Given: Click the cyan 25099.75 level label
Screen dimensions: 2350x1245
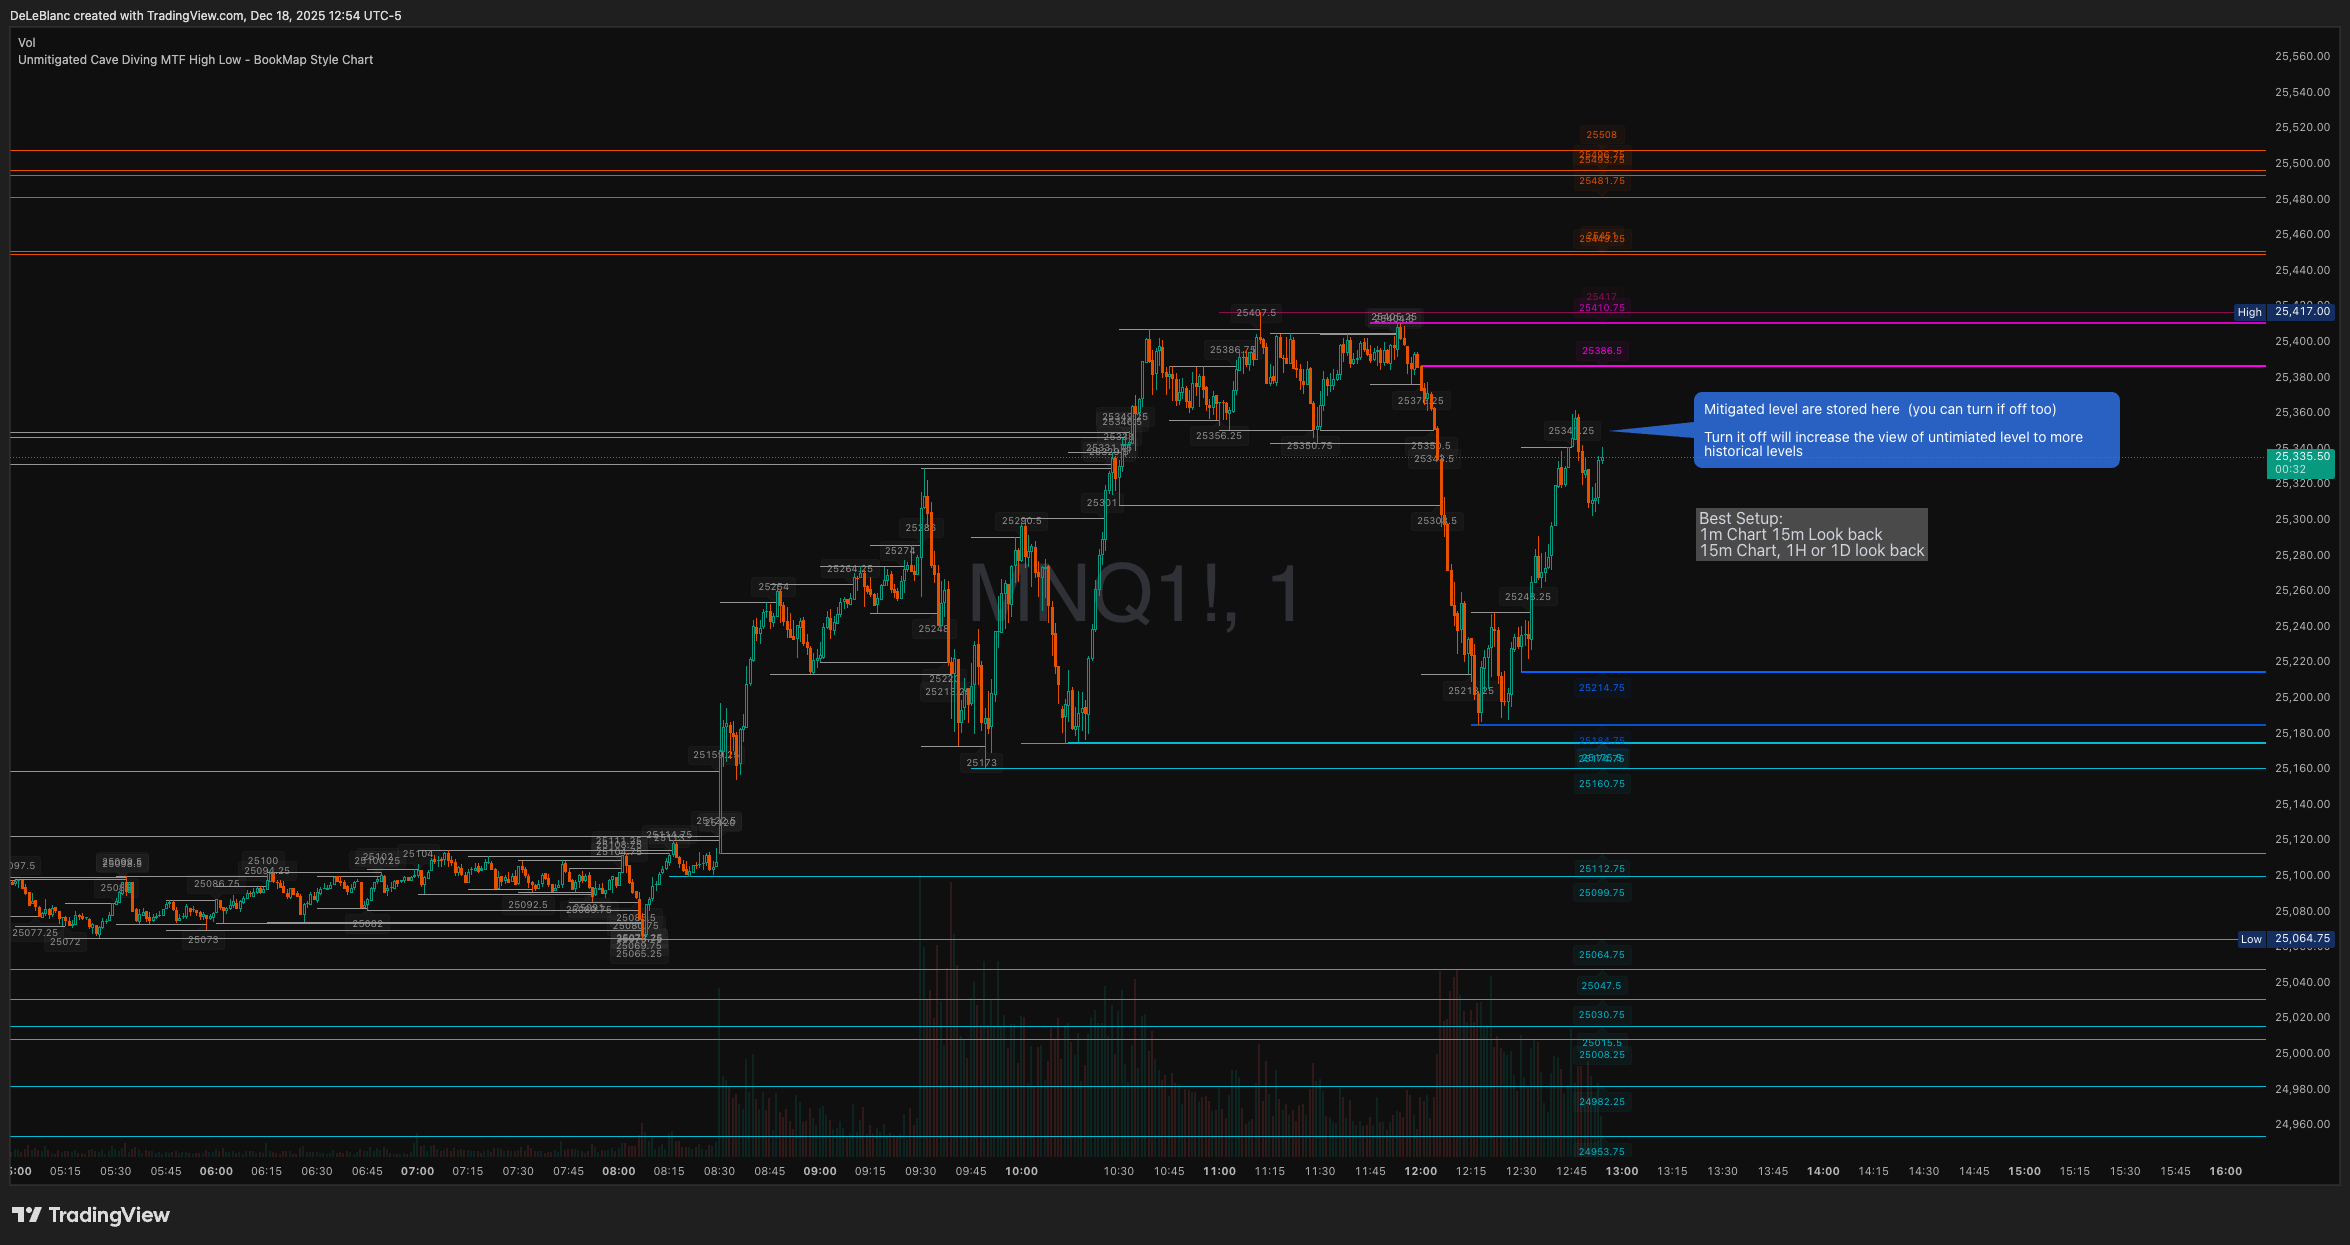Looking at the screenshot, I should click(1601, 893).
